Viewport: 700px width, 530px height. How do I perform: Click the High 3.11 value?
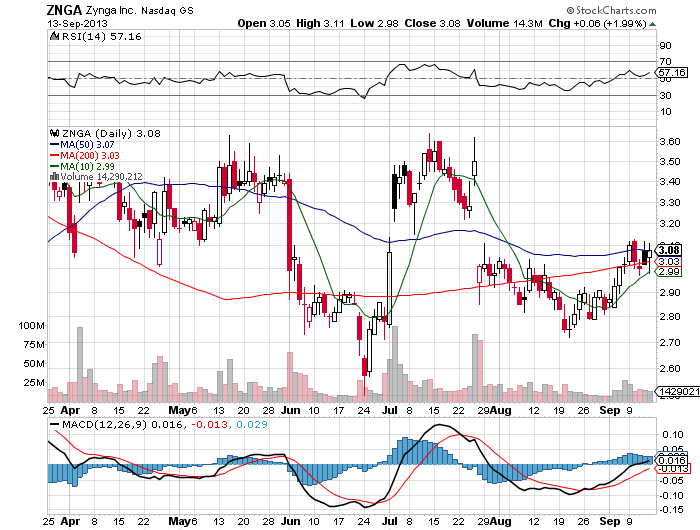click(x=320, y=23)
